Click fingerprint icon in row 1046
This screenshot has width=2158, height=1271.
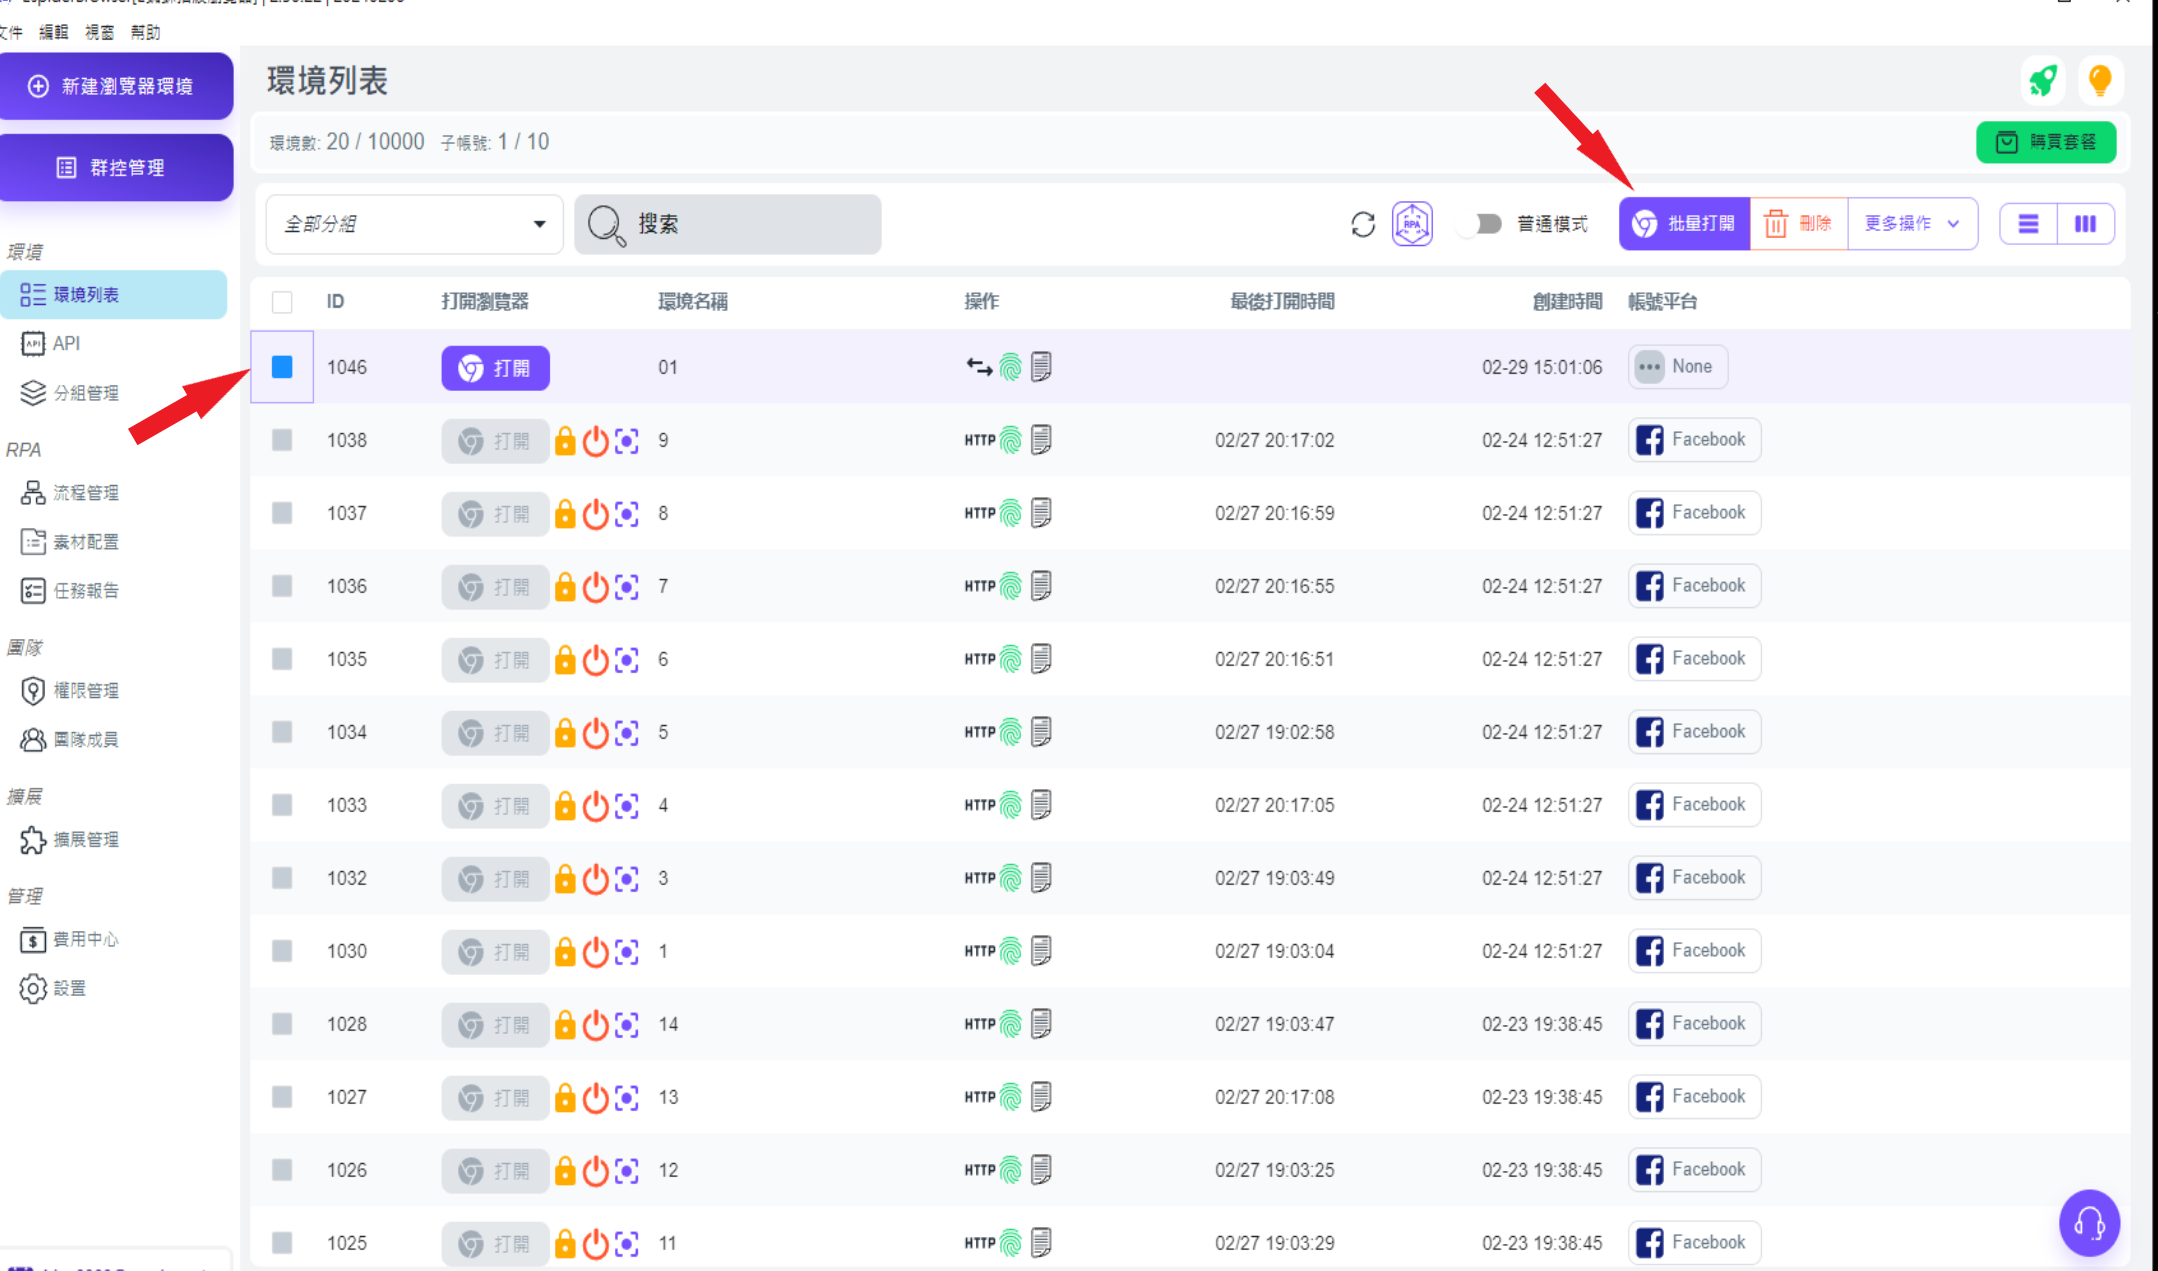click(1011, 367)
